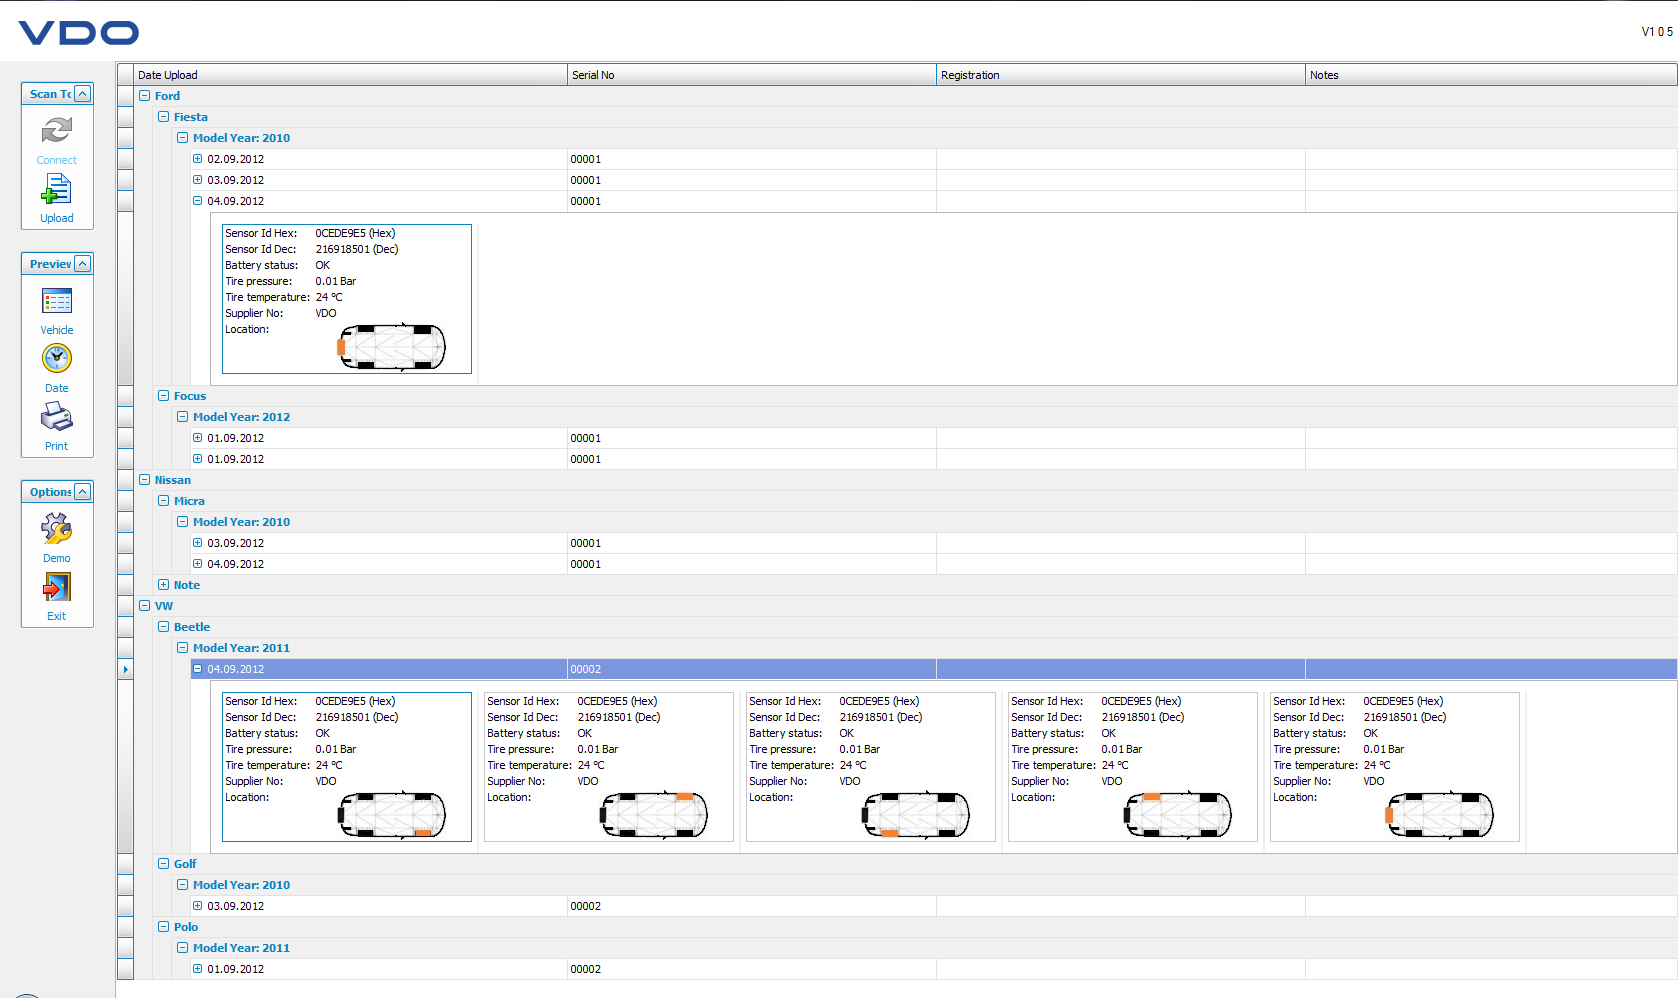Image resolution: width=1678 pixels, height=998 pixels.
Task: Collapse the Beetle group
Action: tap(163, 627)
